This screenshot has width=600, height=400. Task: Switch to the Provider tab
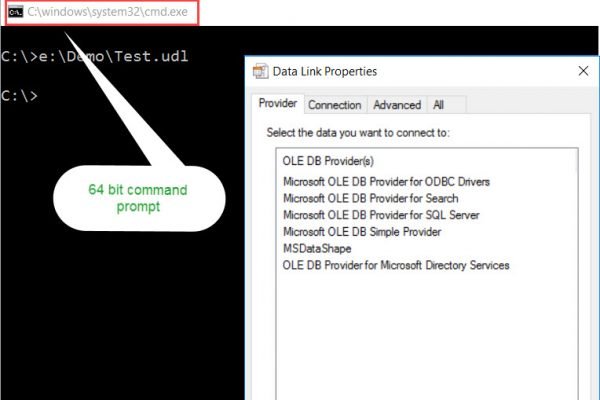pos(277,104)
